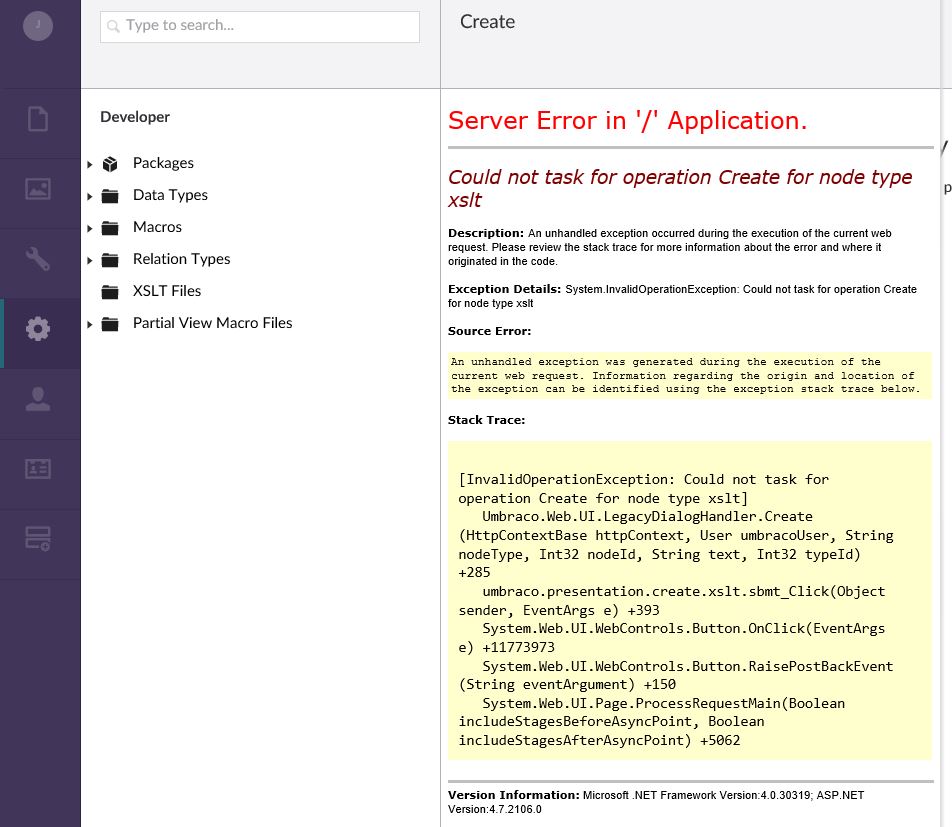952x827 pixels.
Task: Expand the Packages tree node
Action: (89, 165)
